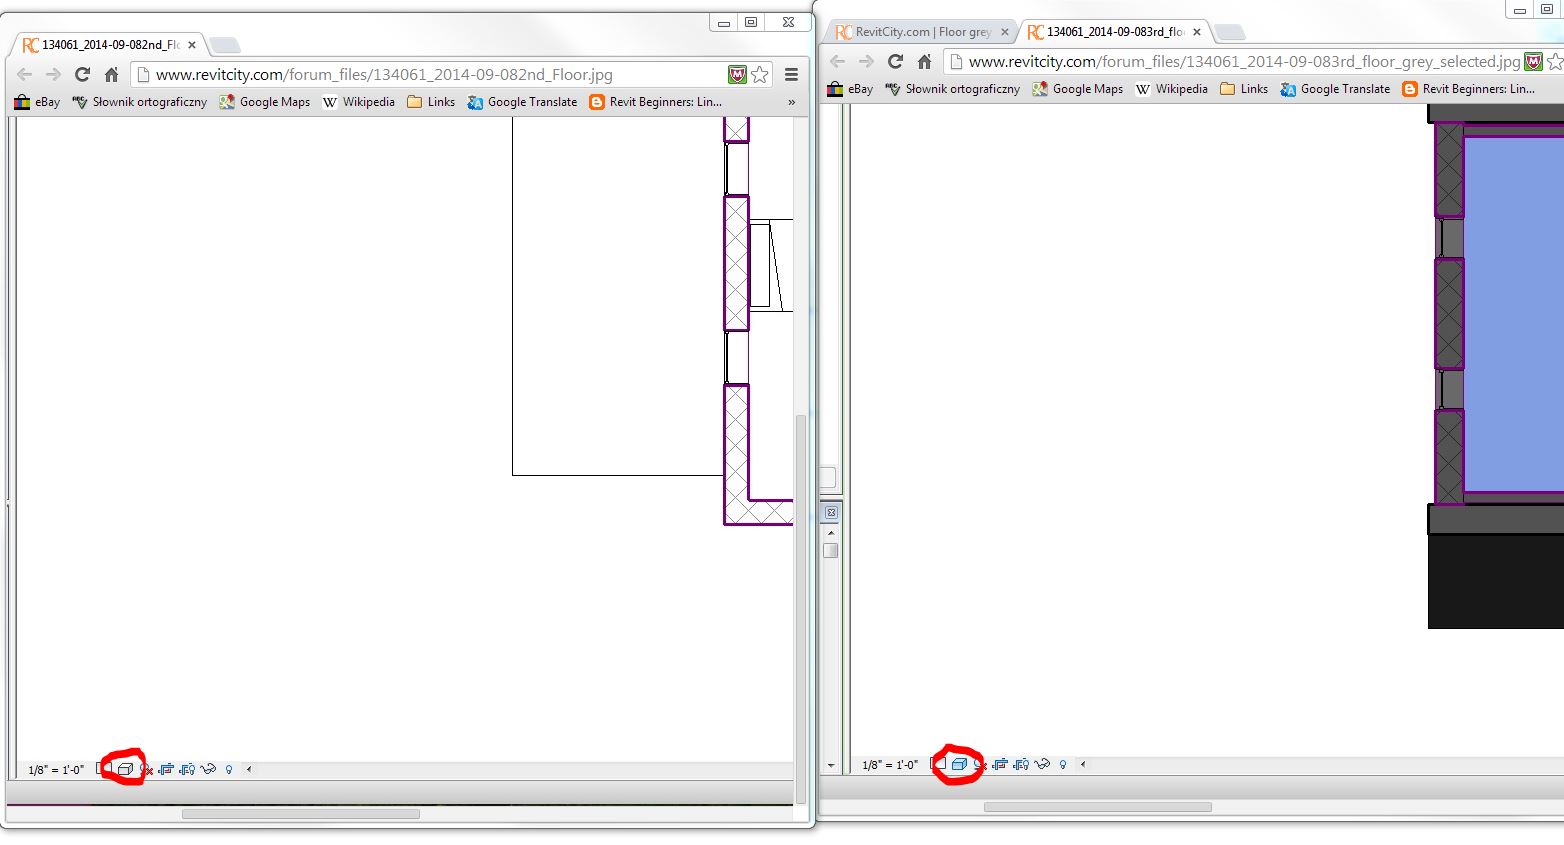Screen dimensions: 1564x845
Task: Click Show Crop Region icon in the right image
Action: (1021, 764)
